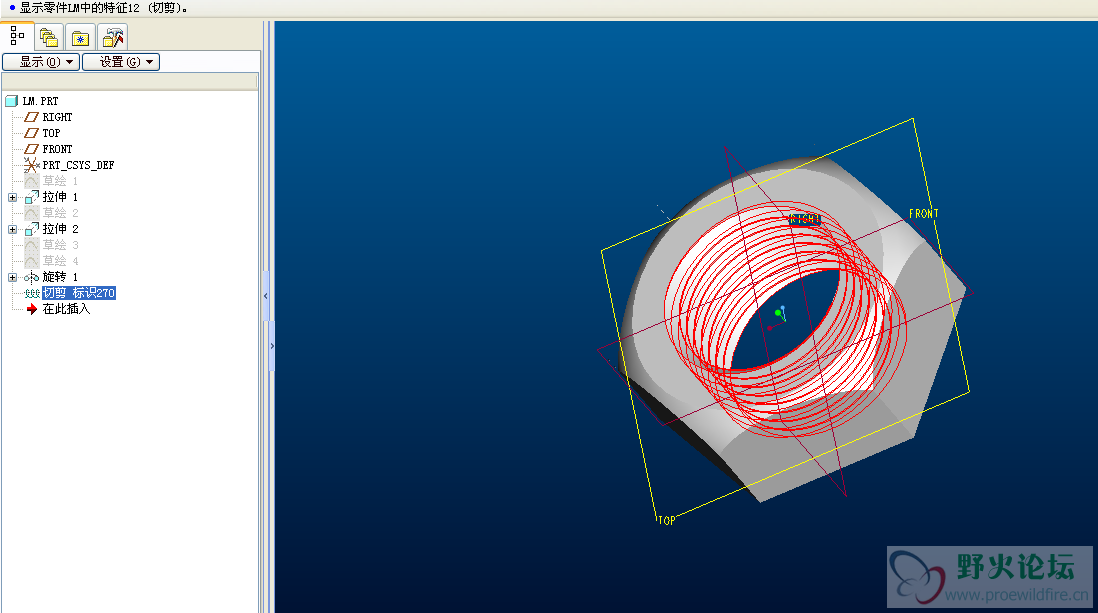Expand the 拉伸 2 feature node
Screen dimensions: 1098x613
[13, 230]
